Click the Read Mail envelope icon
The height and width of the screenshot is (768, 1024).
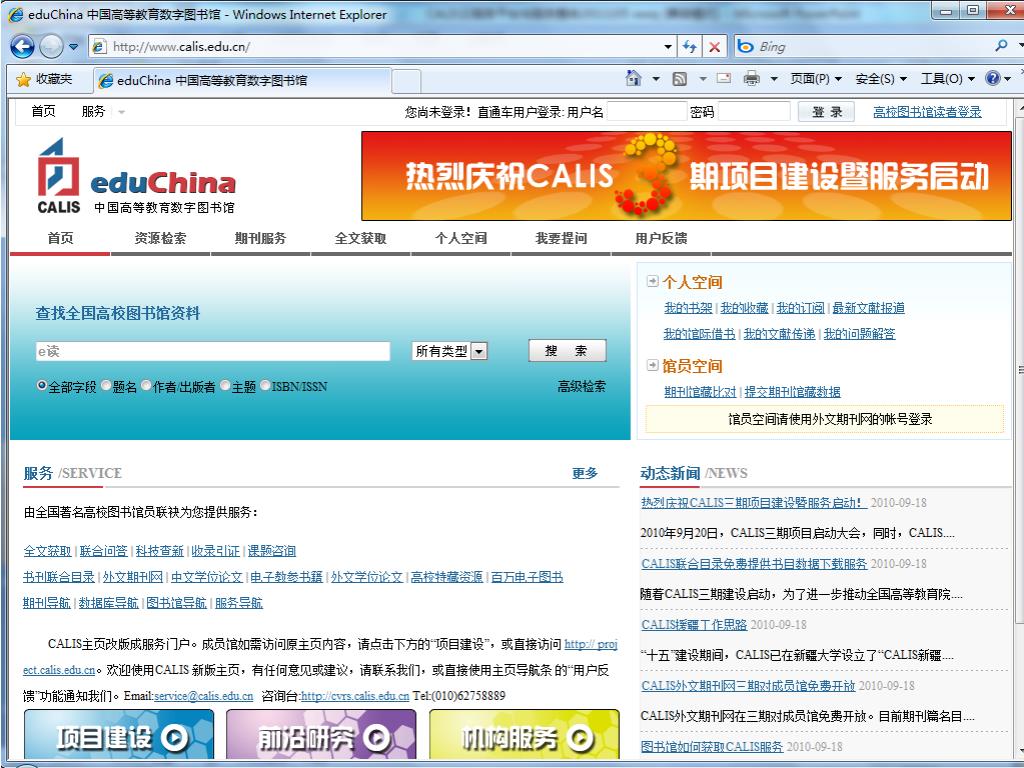point(724,78)
